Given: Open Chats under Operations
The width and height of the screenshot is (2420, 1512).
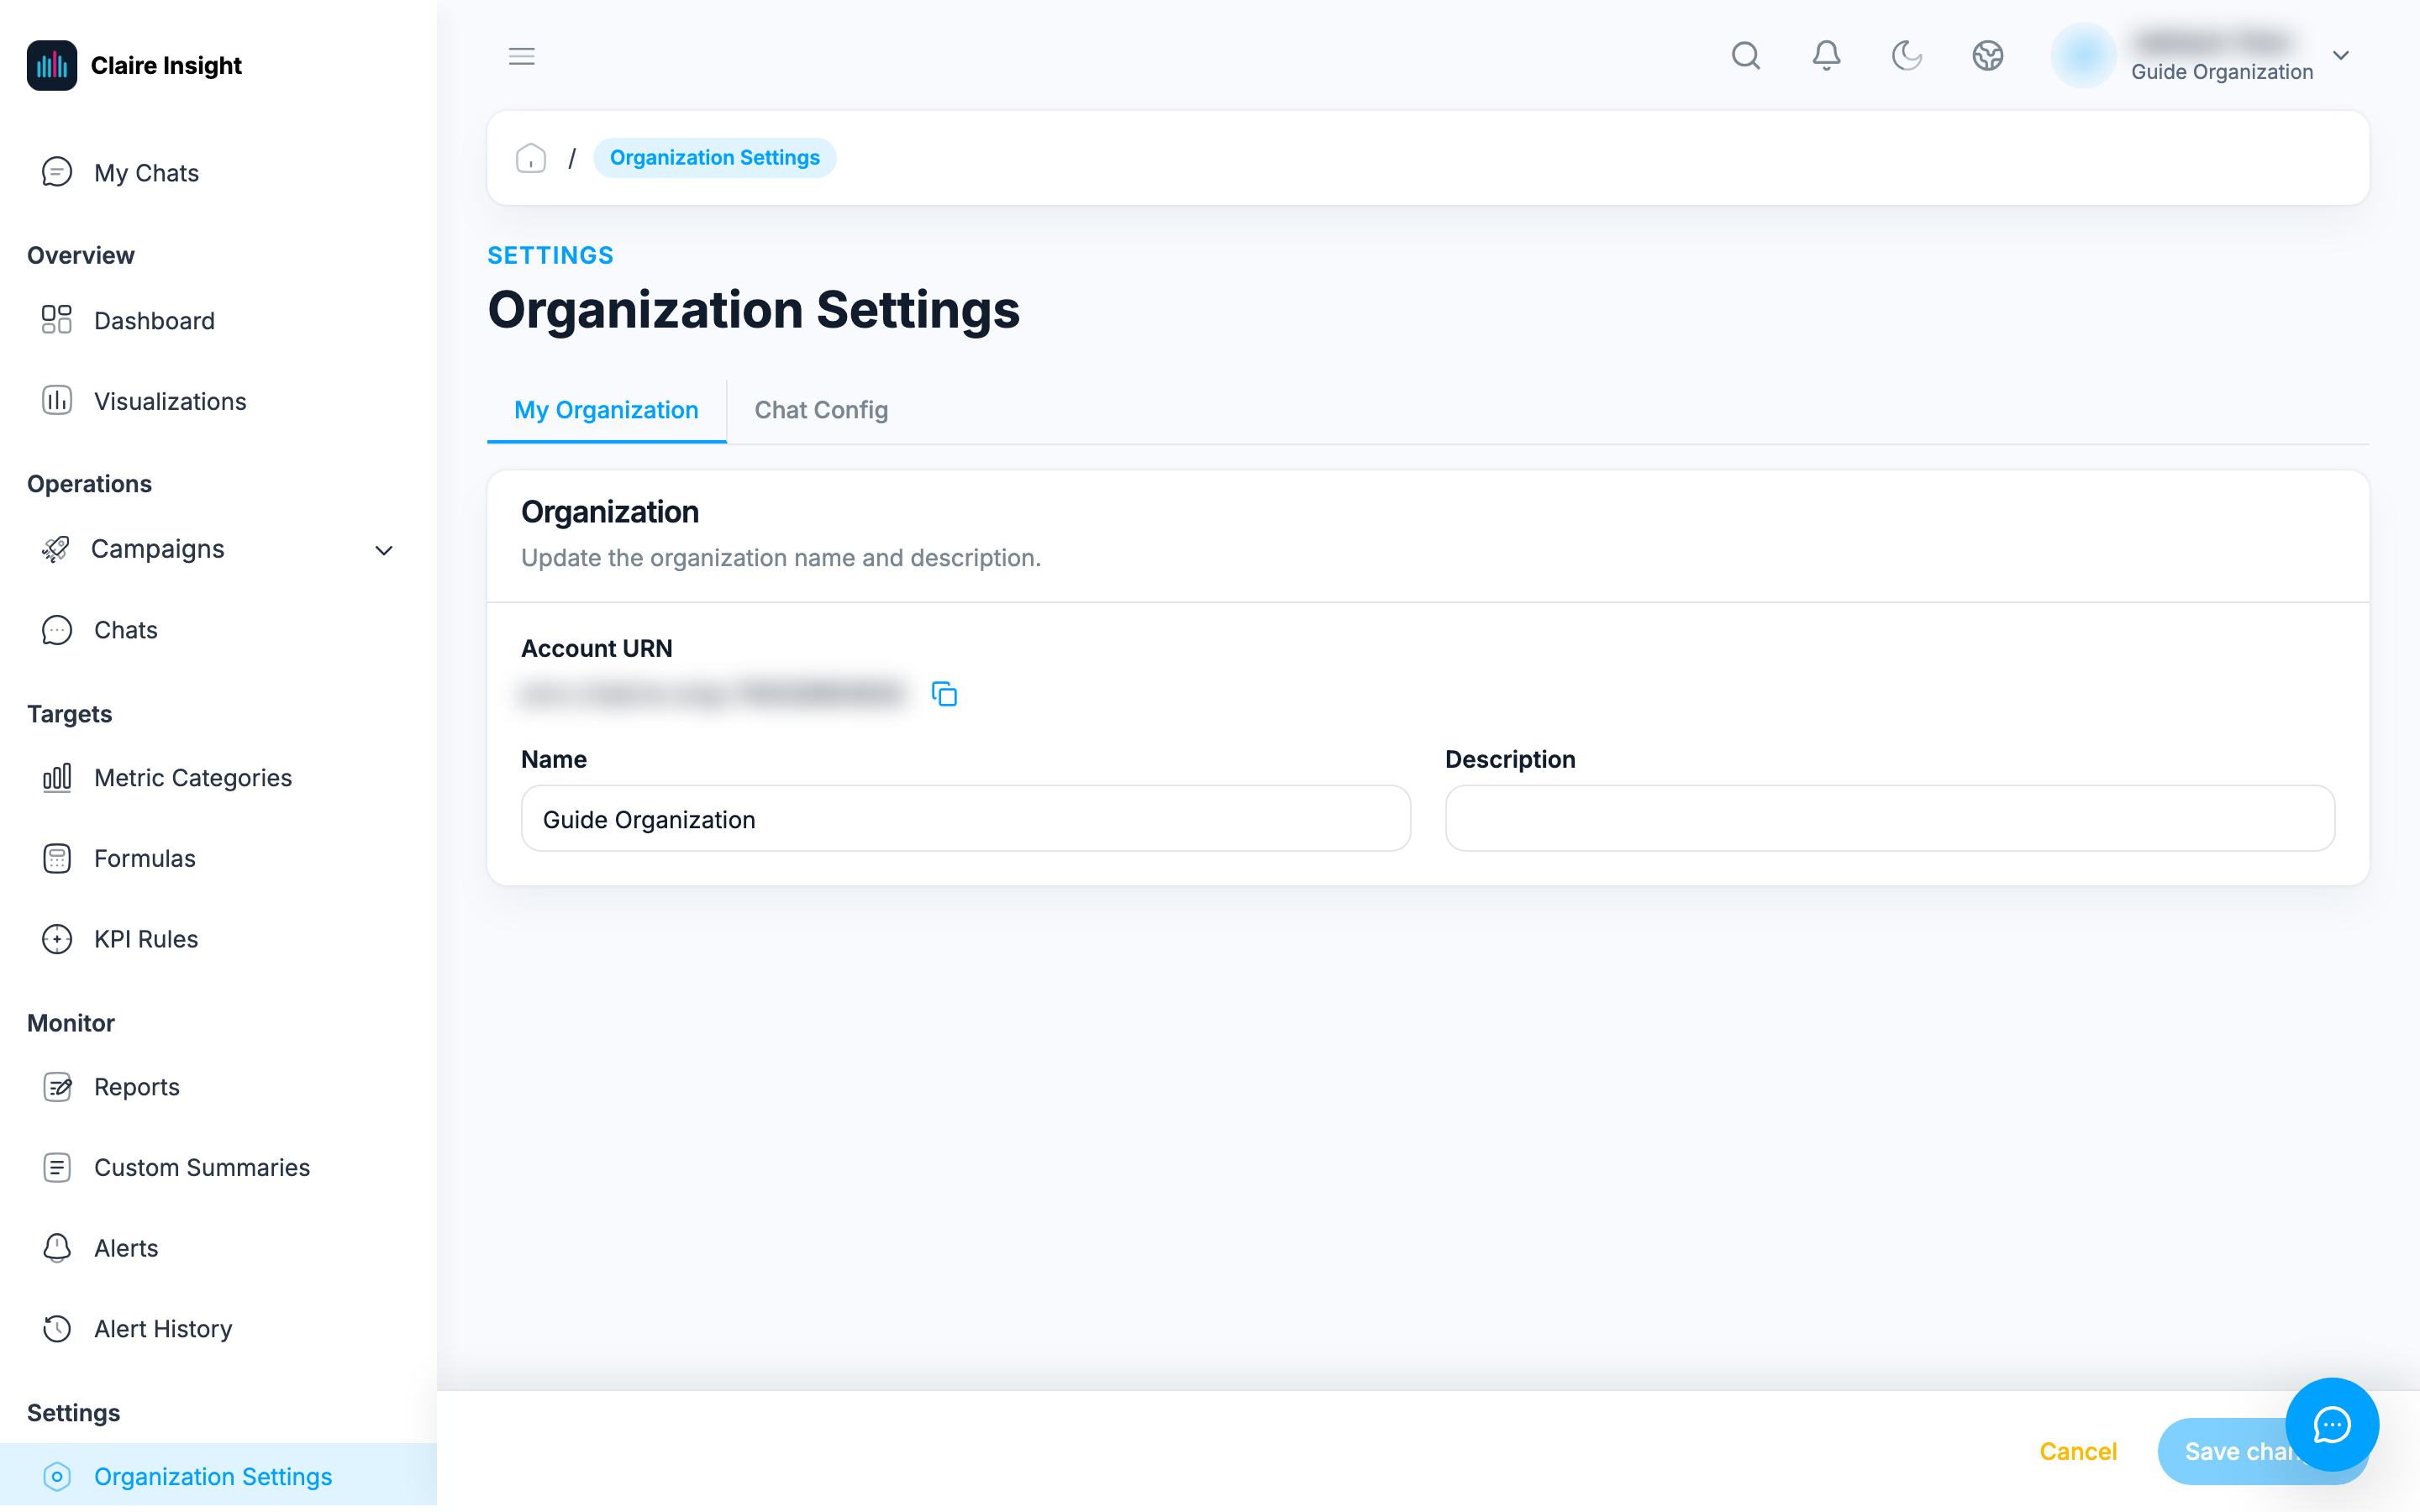Looking at the screenshot, I should point(218,630).
